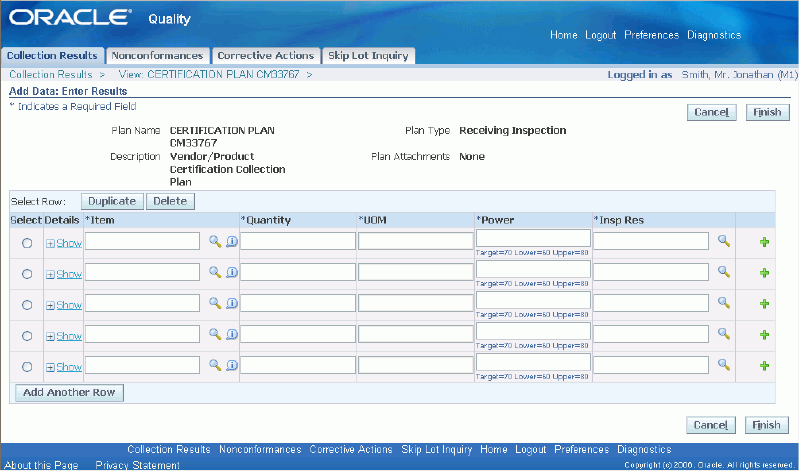Select the third row radio button
799x471 pixels.
(27, 305)
